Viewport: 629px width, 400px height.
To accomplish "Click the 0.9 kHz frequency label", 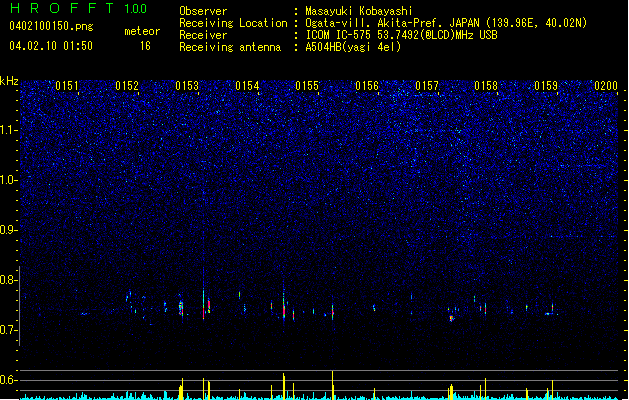I will coord(8,230).
